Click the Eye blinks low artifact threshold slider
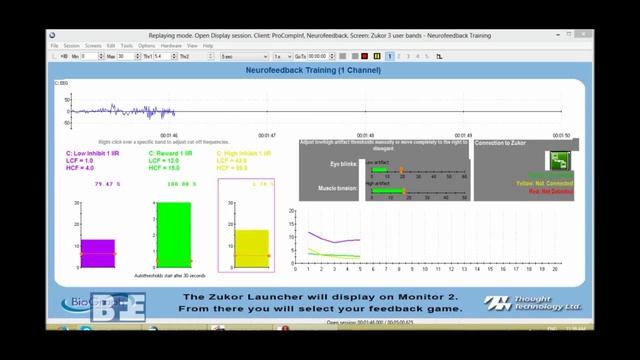 click(x=402, y=171)
